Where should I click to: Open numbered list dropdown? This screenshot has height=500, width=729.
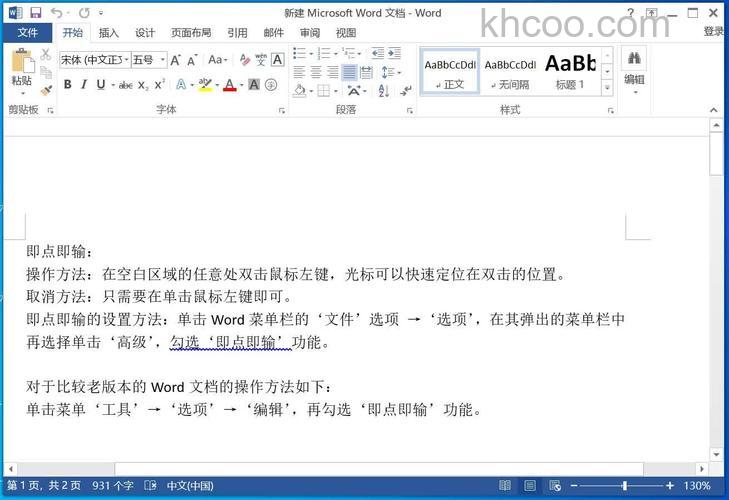[335, 53]
